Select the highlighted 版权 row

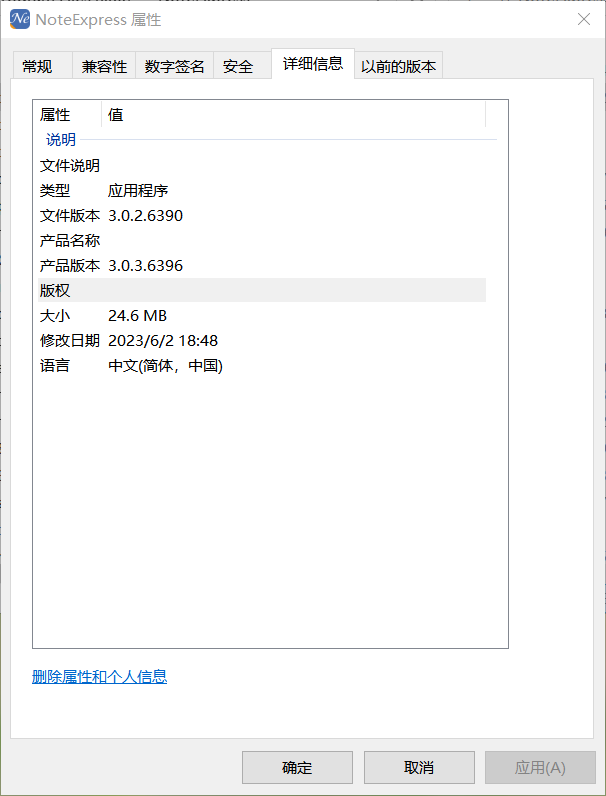[262, 290]
